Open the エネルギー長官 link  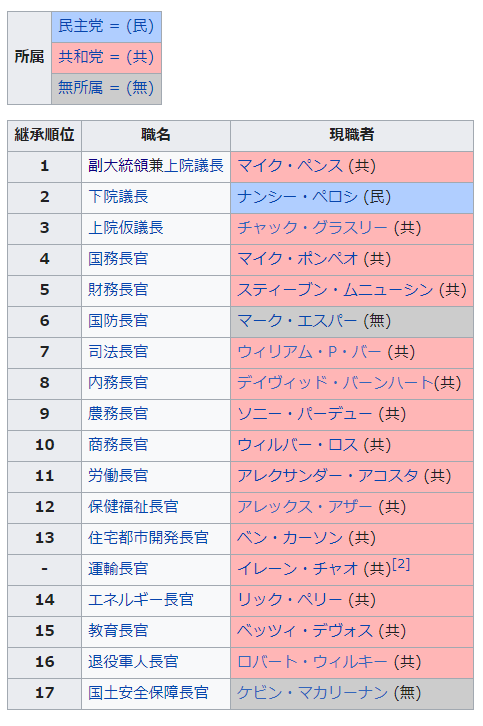pyautogui.click(x=141, y=600)
